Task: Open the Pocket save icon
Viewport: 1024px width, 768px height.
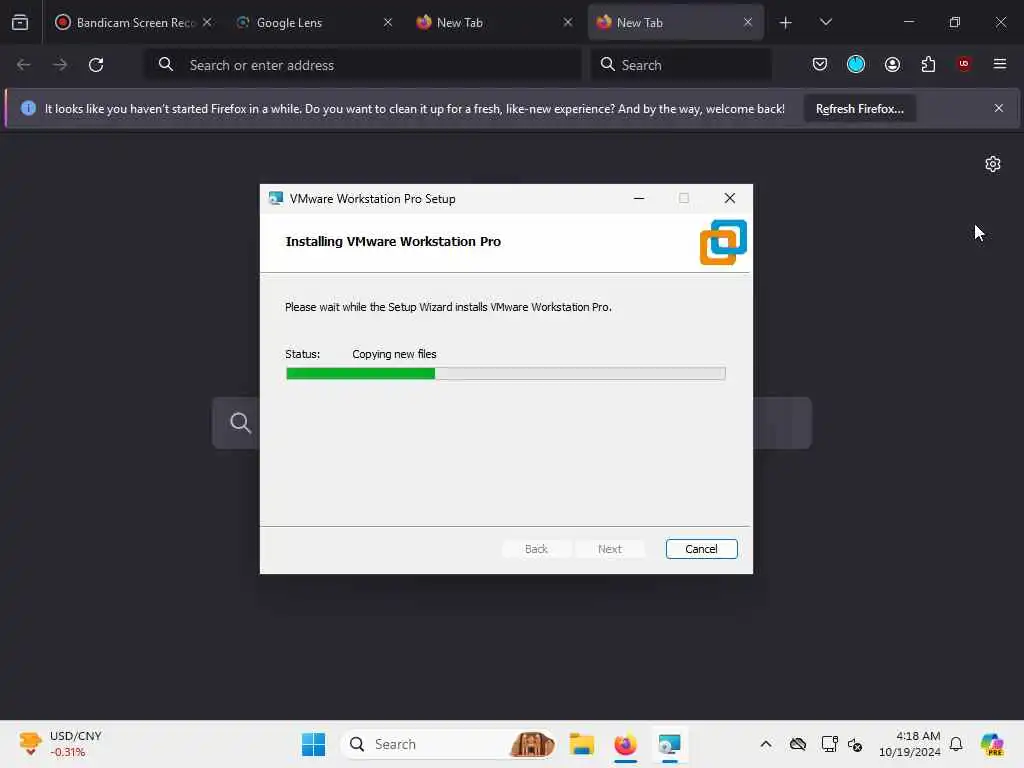Action: click(820, 64)
